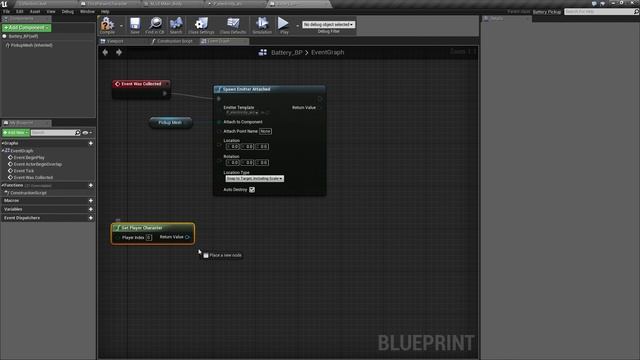Image resolution: width=640 pixels, height=360 pixels.
Task: Open the Edit menu
Action: click(20, 12)
